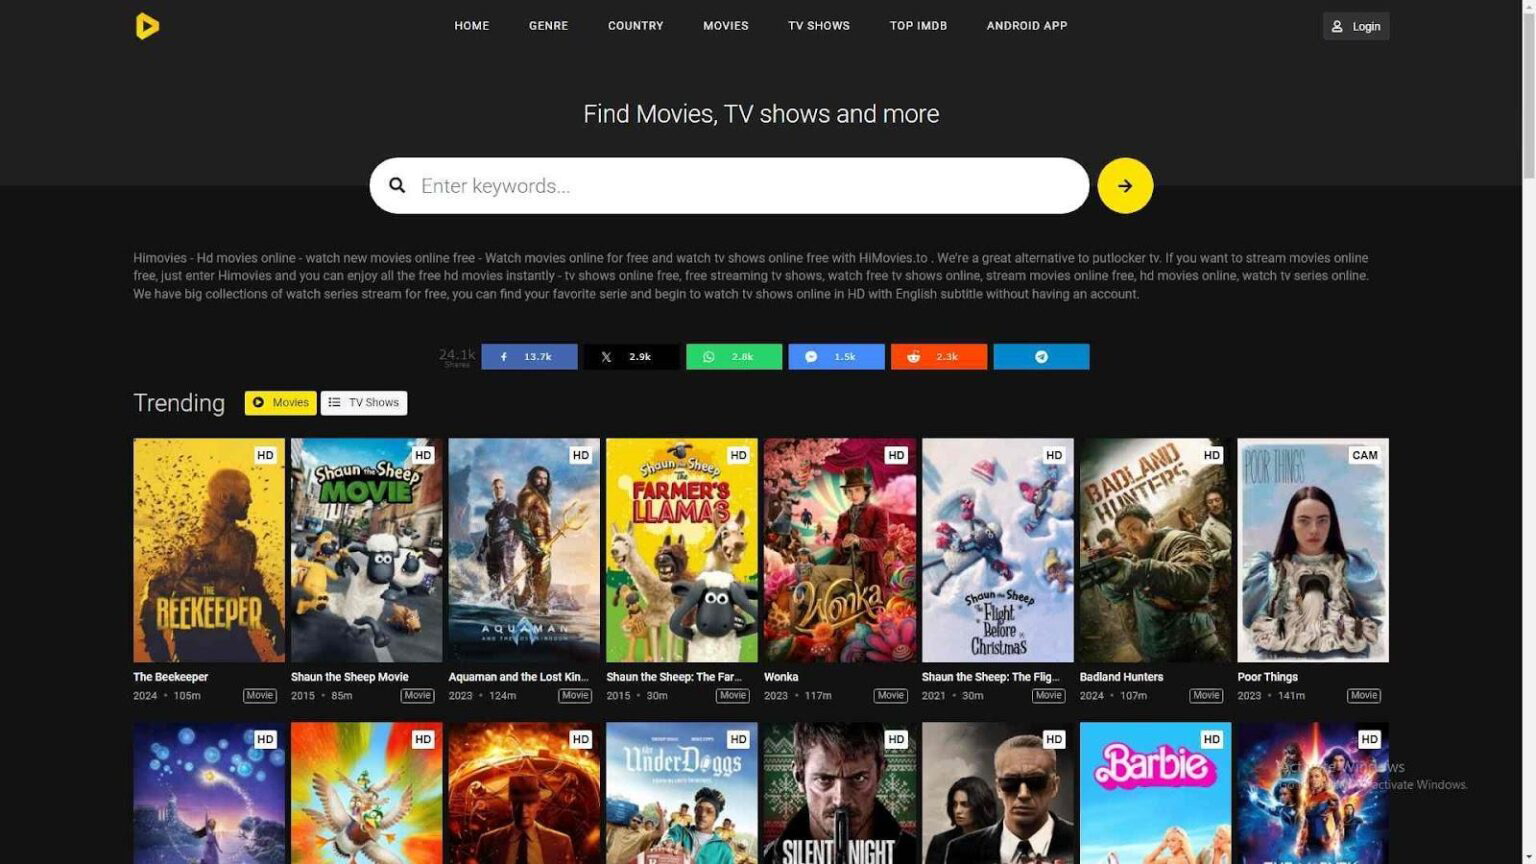Open the Country menu
Image resolution: width=1536 pixels, height=864 pixels.
pos(635,26)
